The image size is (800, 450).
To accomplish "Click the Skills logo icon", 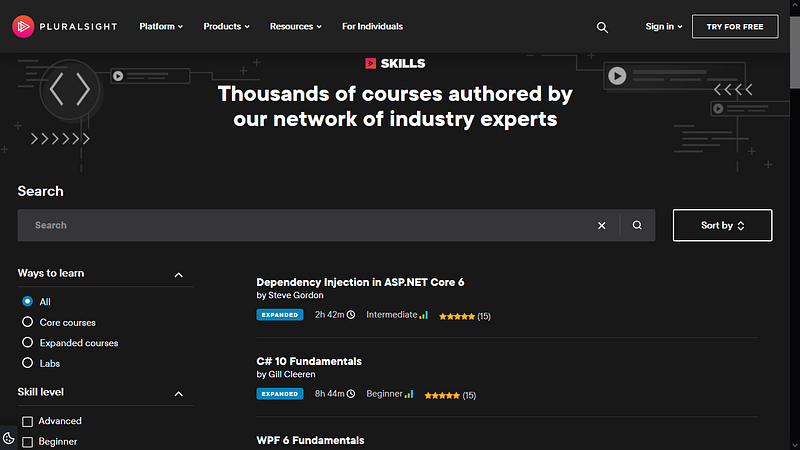I will click(x=370, y=63).
